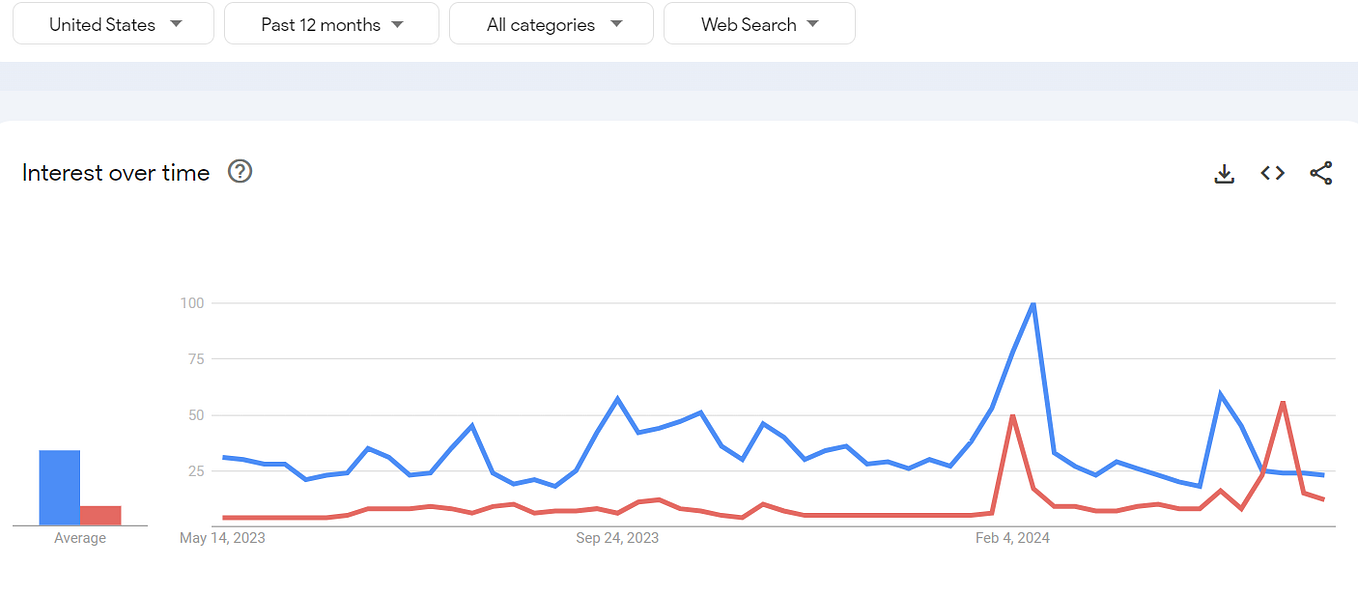Open help for Interest over time
The width and height of the screenshot is (1358, 596).
coord(240,171)
